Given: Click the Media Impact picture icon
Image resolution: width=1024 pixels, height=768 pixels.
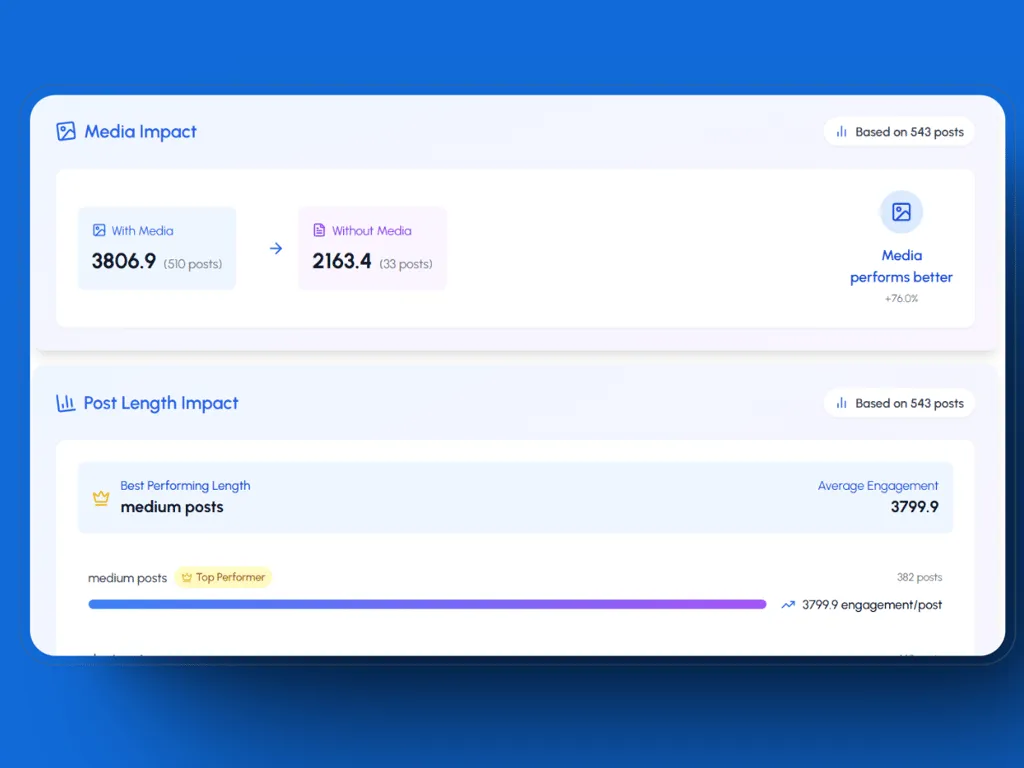Looking at the screenshot, I should tap(66, 131).
